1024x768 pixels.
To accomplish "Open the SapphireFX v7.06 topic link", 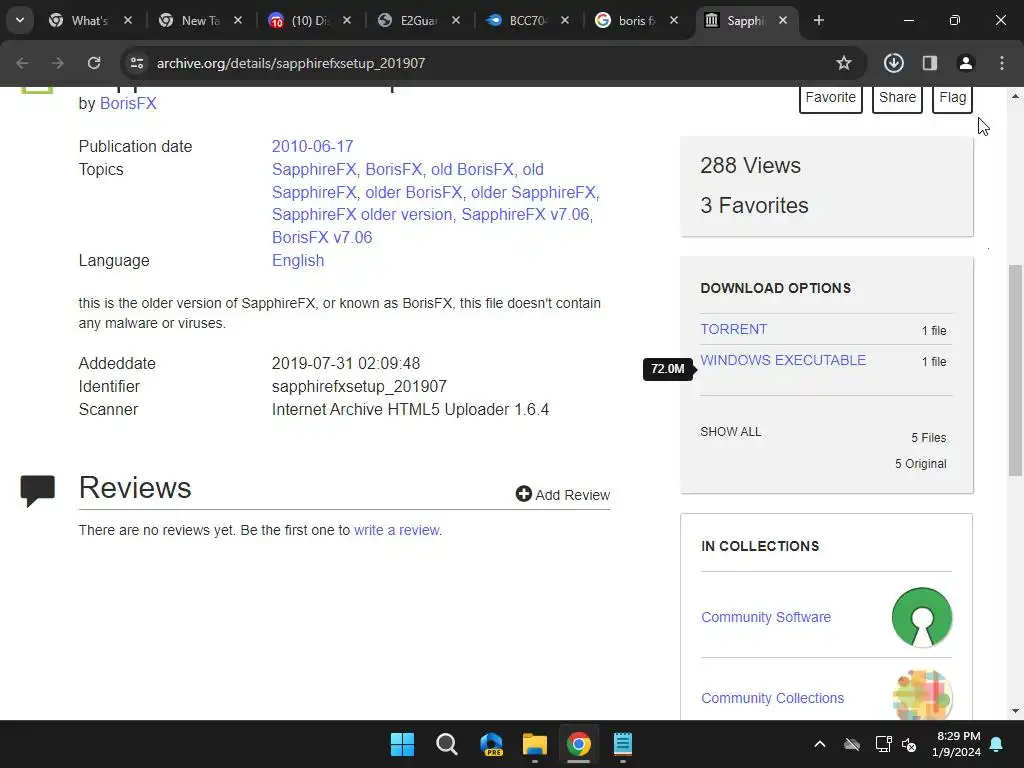I will point(525,214).
